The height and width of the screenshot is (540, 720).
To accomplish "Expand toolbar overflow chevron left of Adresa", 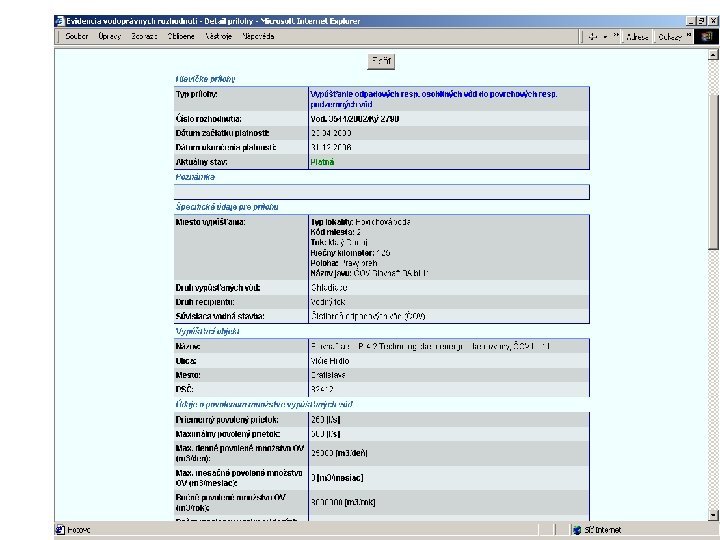I will [616, 35].
